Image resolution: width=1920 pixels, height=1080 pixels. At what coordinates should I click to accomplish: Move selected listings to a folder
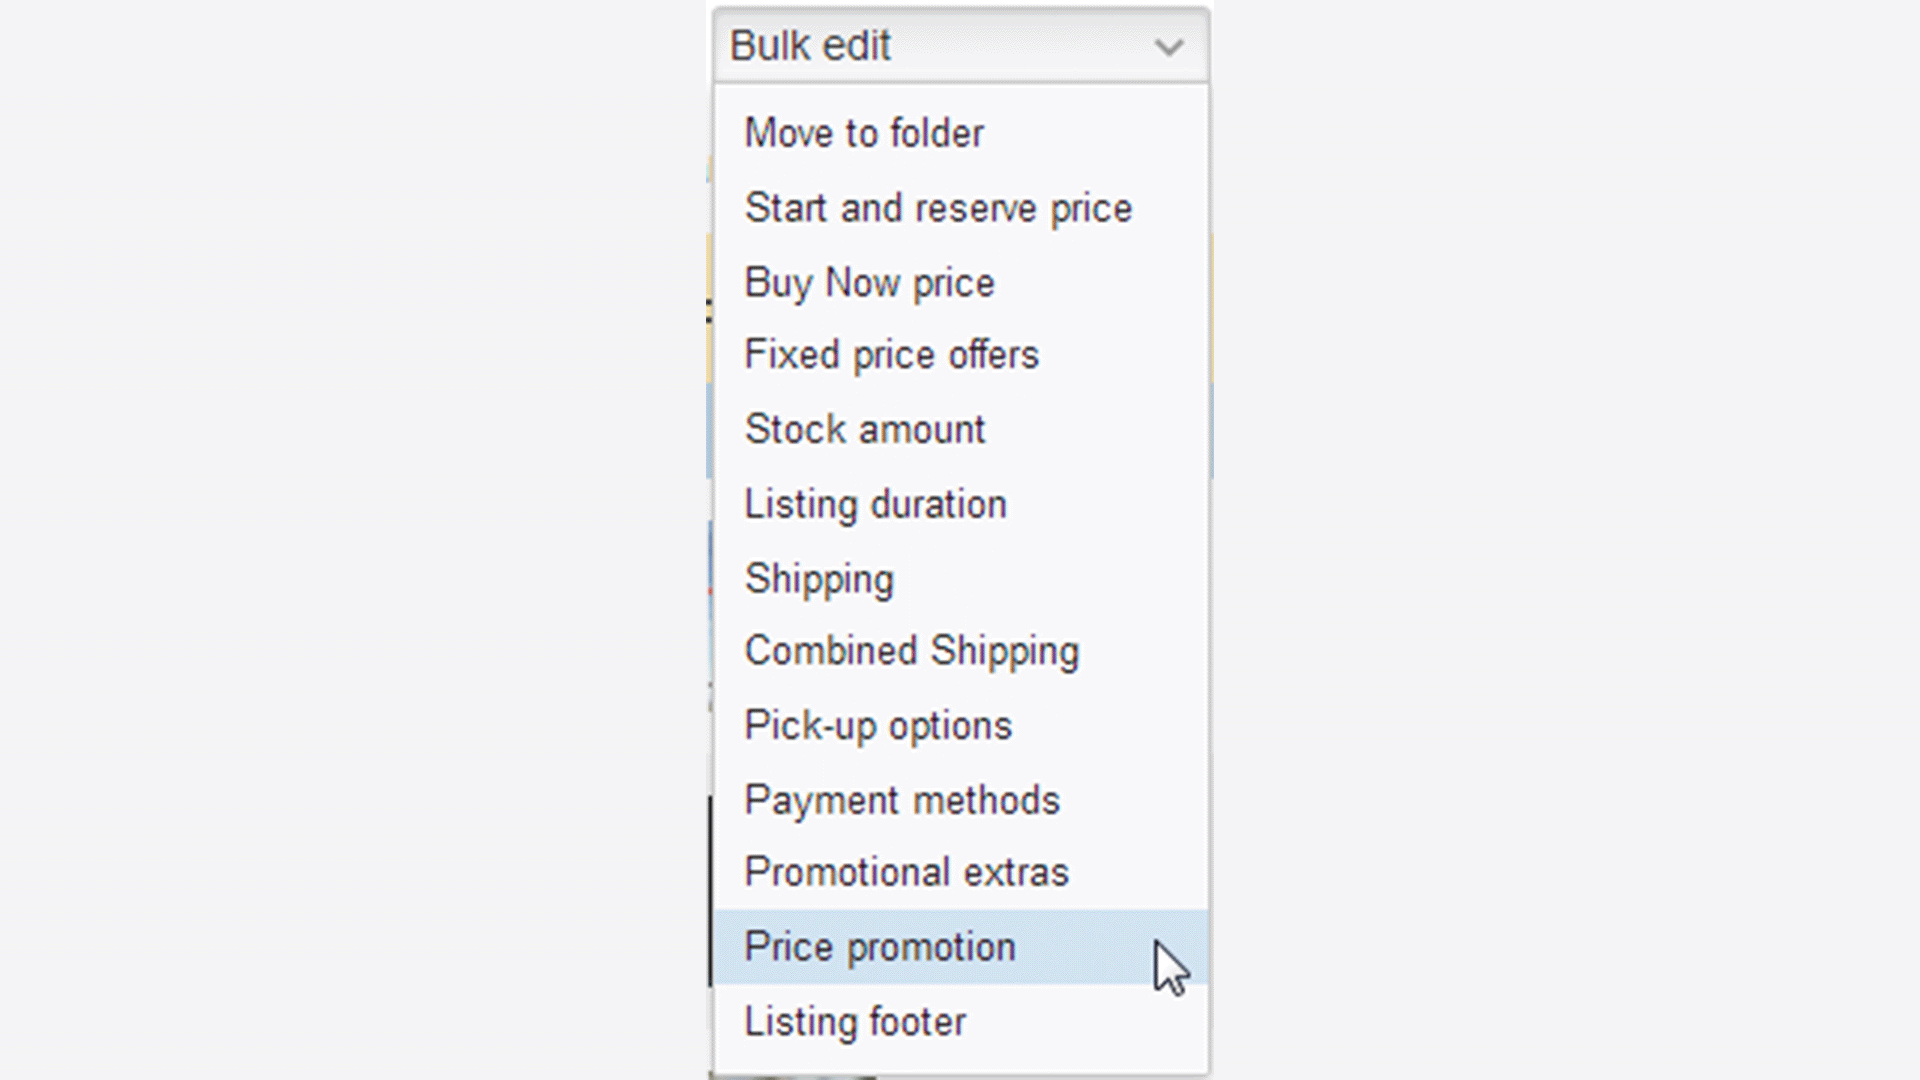tap(863, 132)
